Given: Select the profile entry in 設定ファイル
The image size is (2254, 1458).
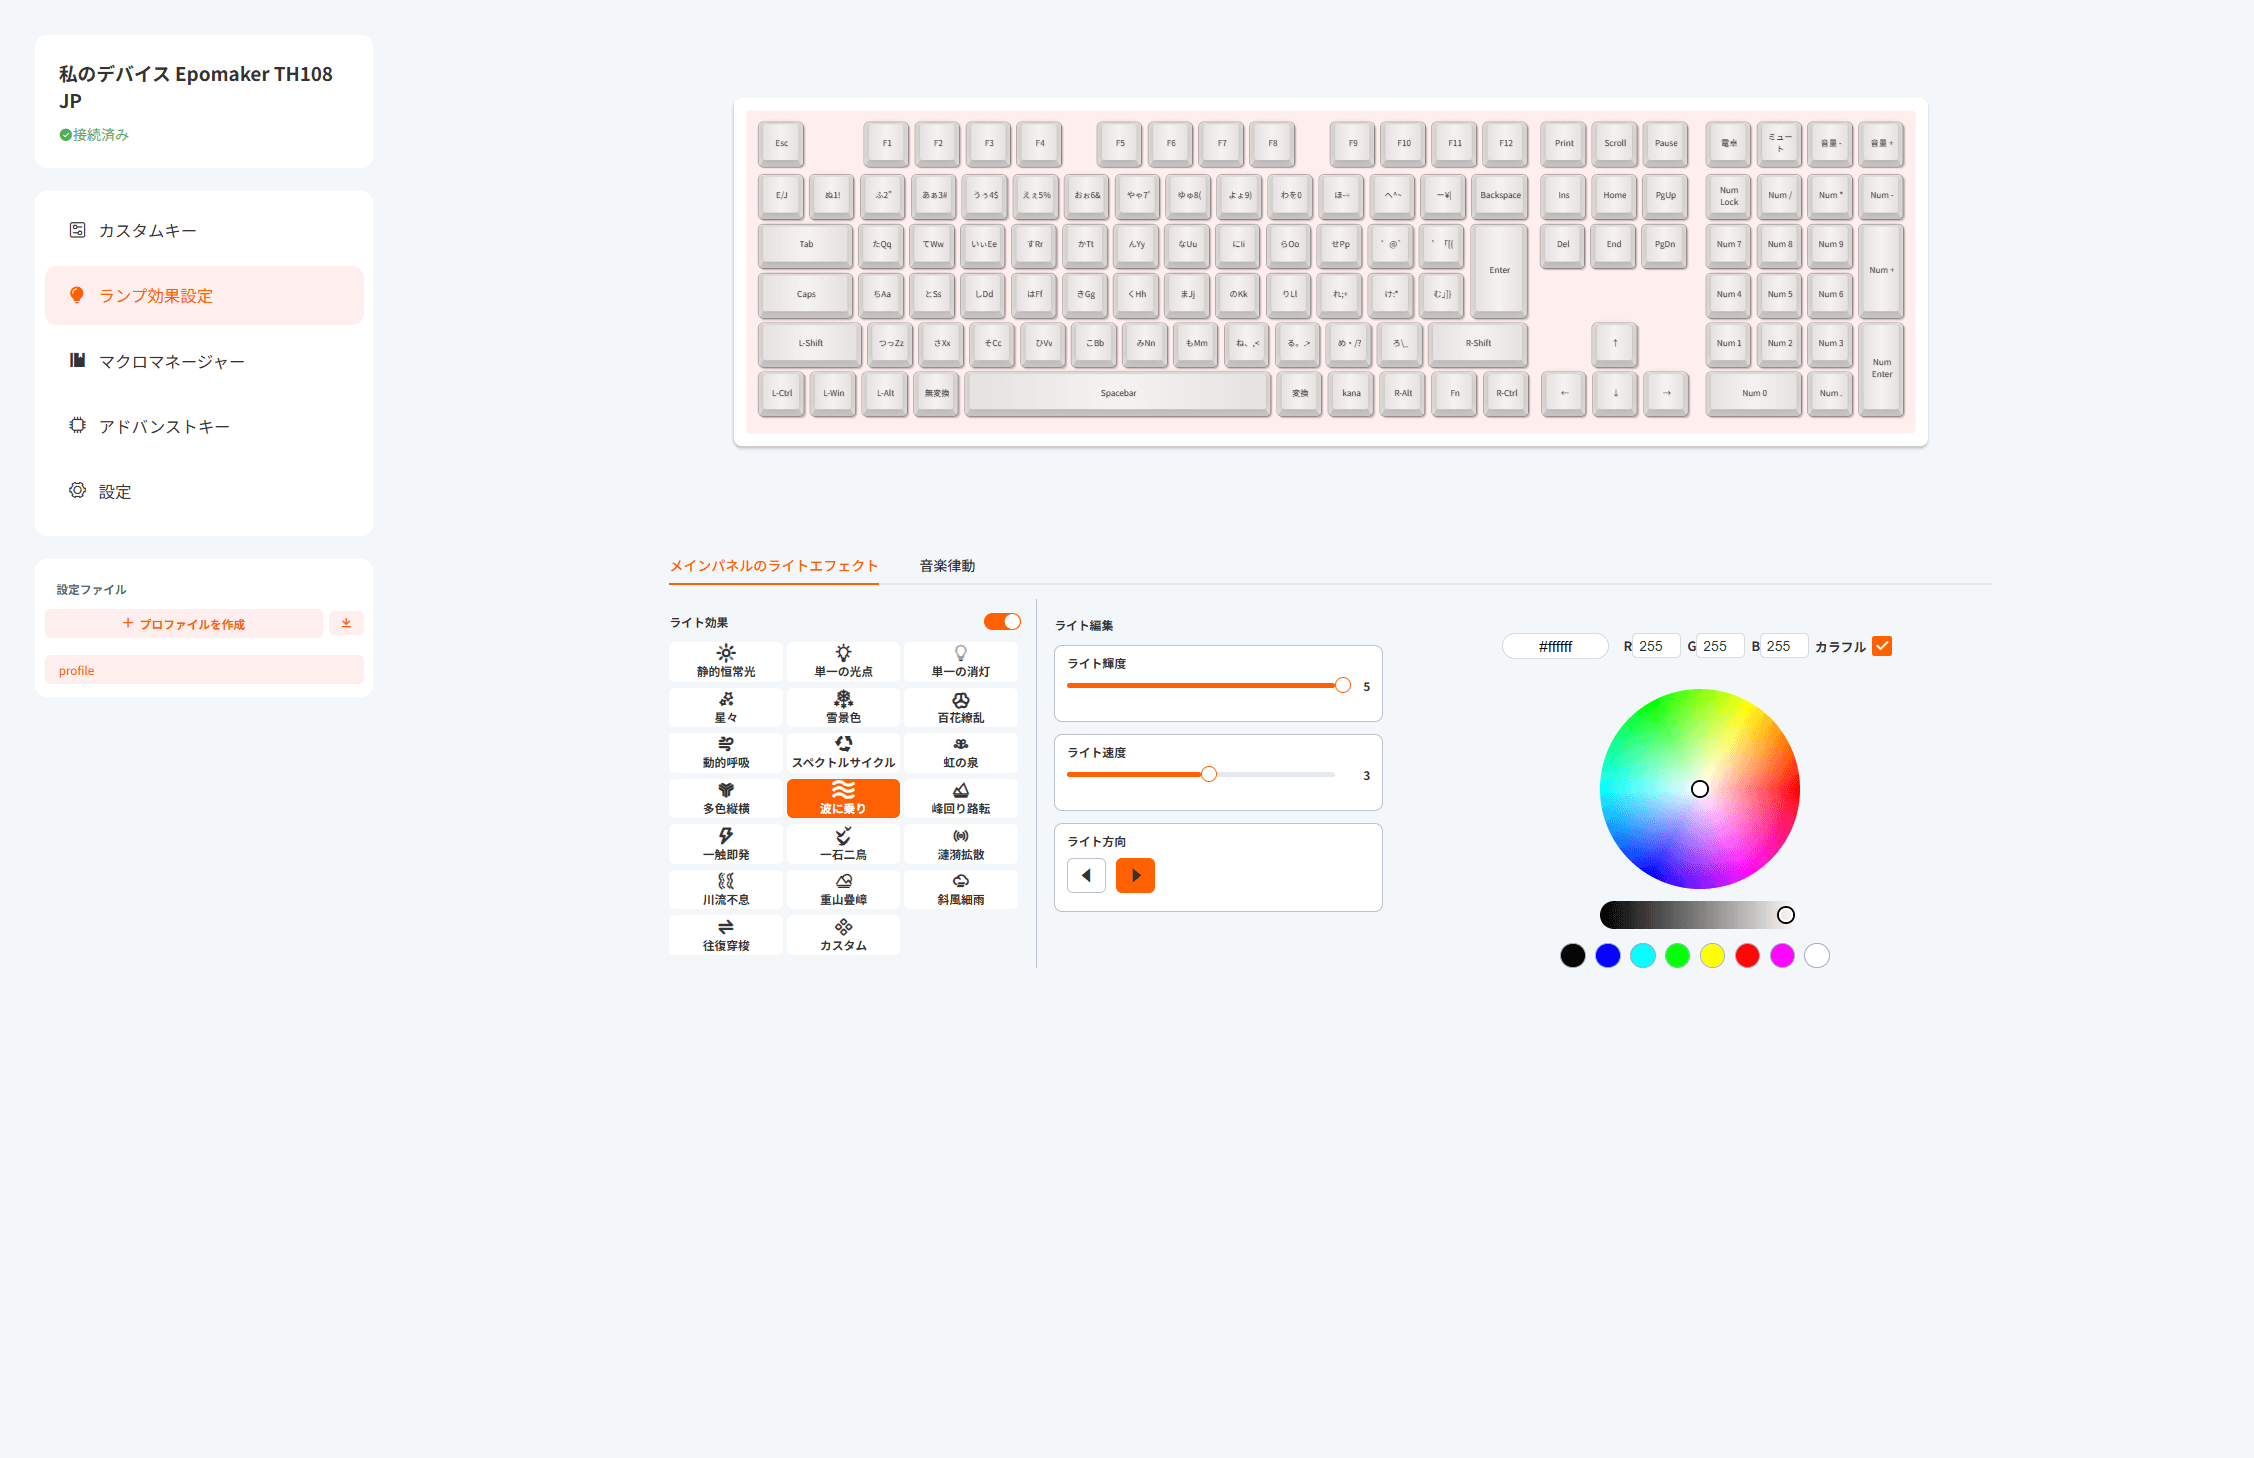Looking at the screenshot, I should pyautogui.click(x=204, y=670).
